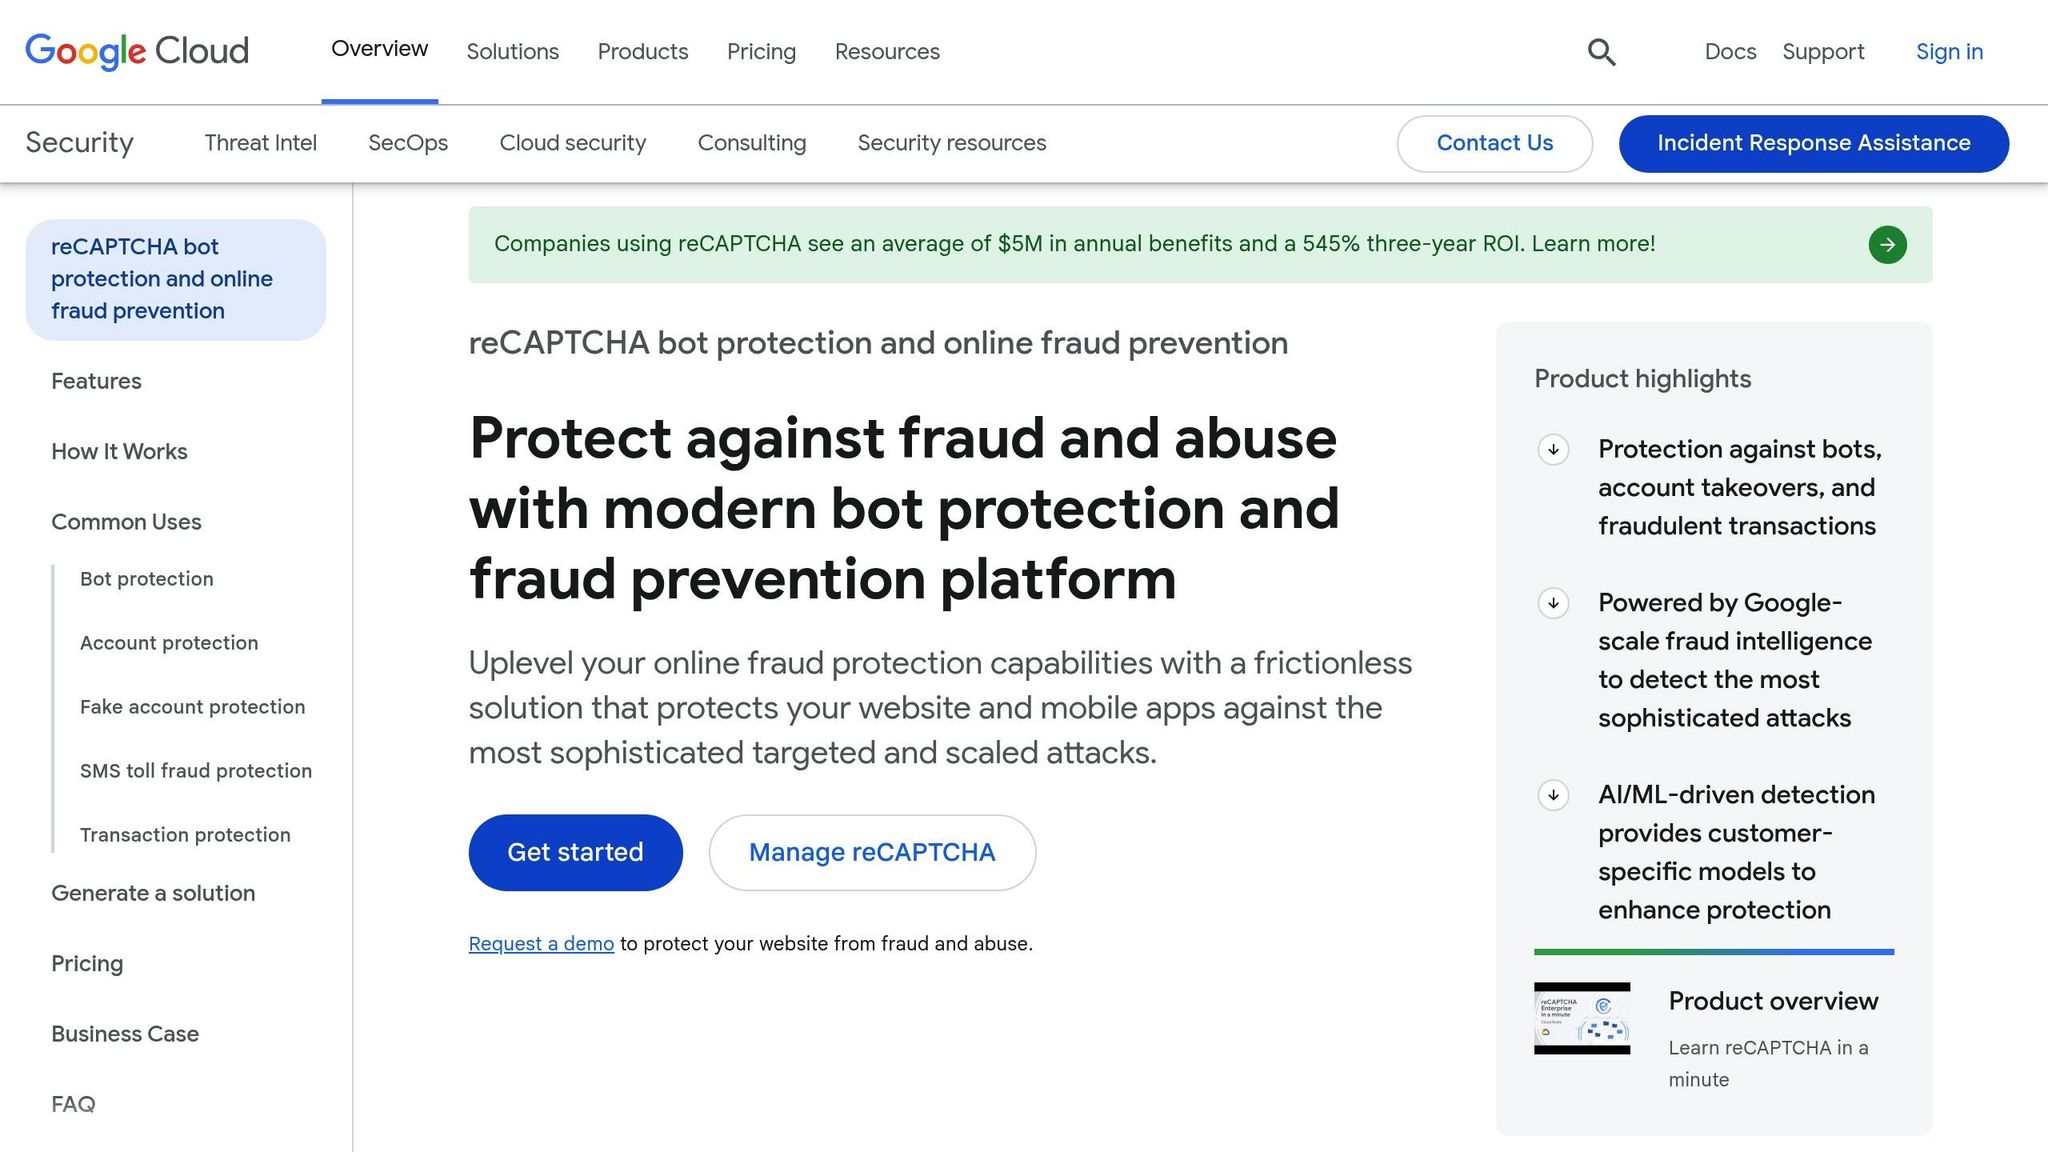Viewport: 2048px width, 1152px height.
Task: Click the green arrow in the ROI banner
Action: point(1887,245)
